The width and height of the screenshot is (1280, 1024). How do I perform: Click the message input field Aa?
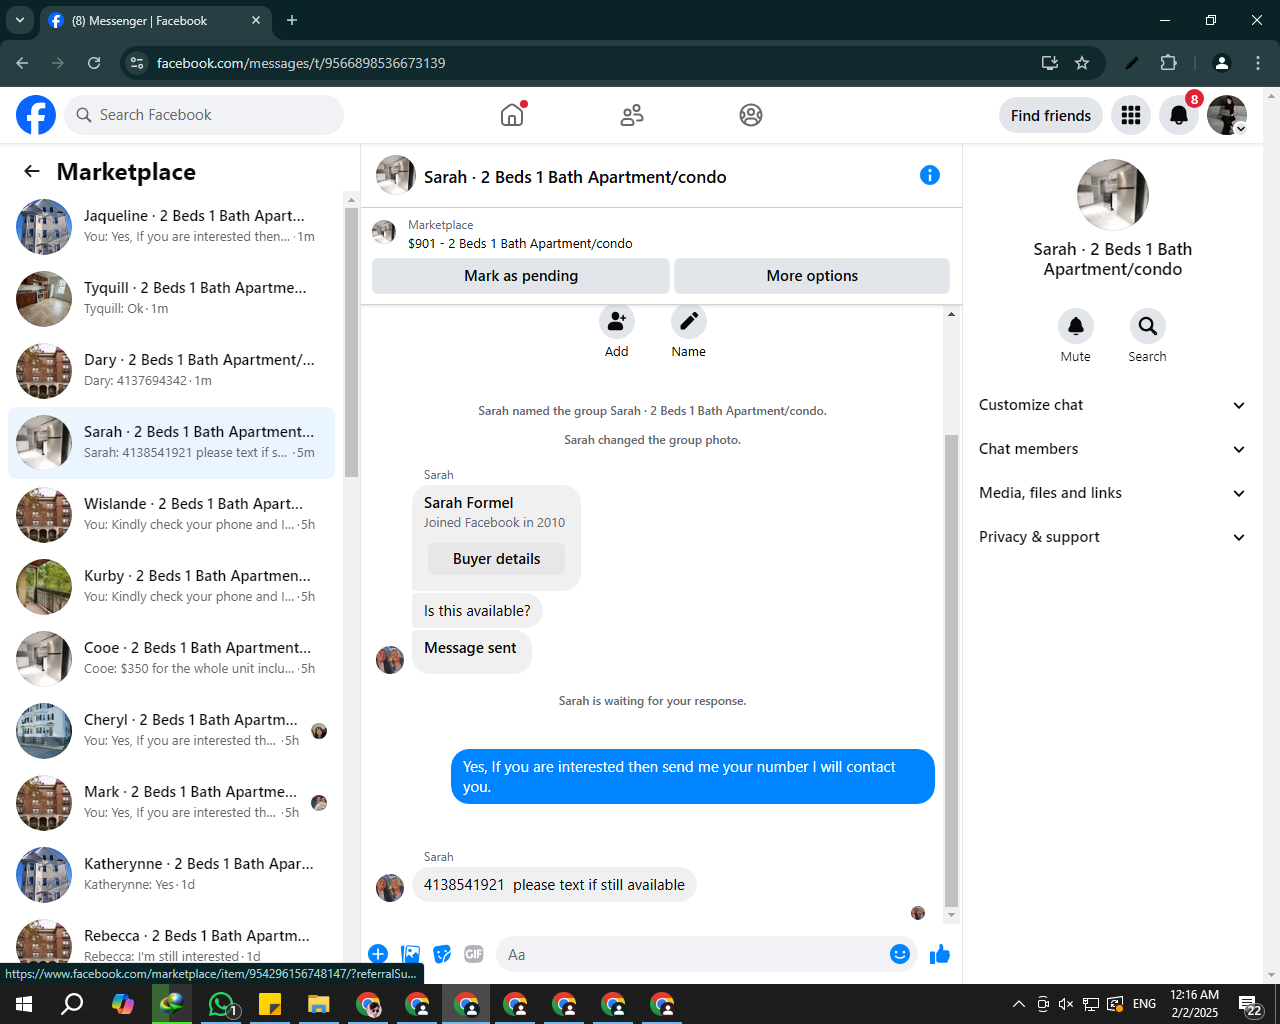pyautogui.click(x=690, y=954)
